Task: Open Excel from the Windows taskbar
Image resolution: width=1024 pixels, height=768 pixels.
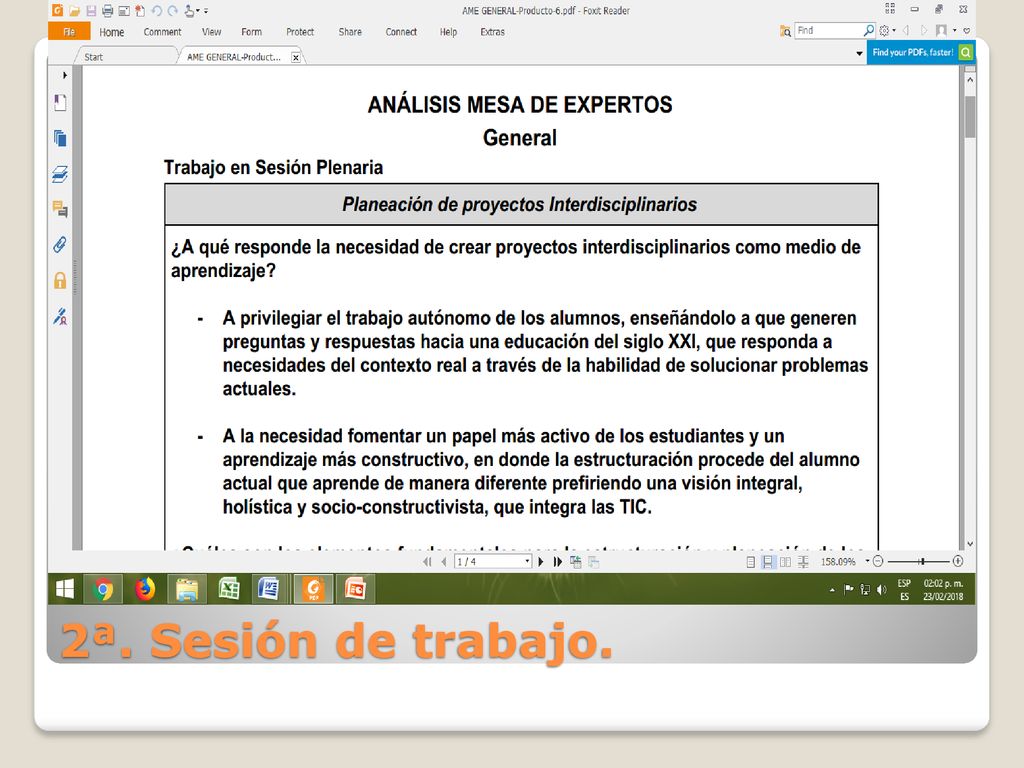Action: (229, 590)
